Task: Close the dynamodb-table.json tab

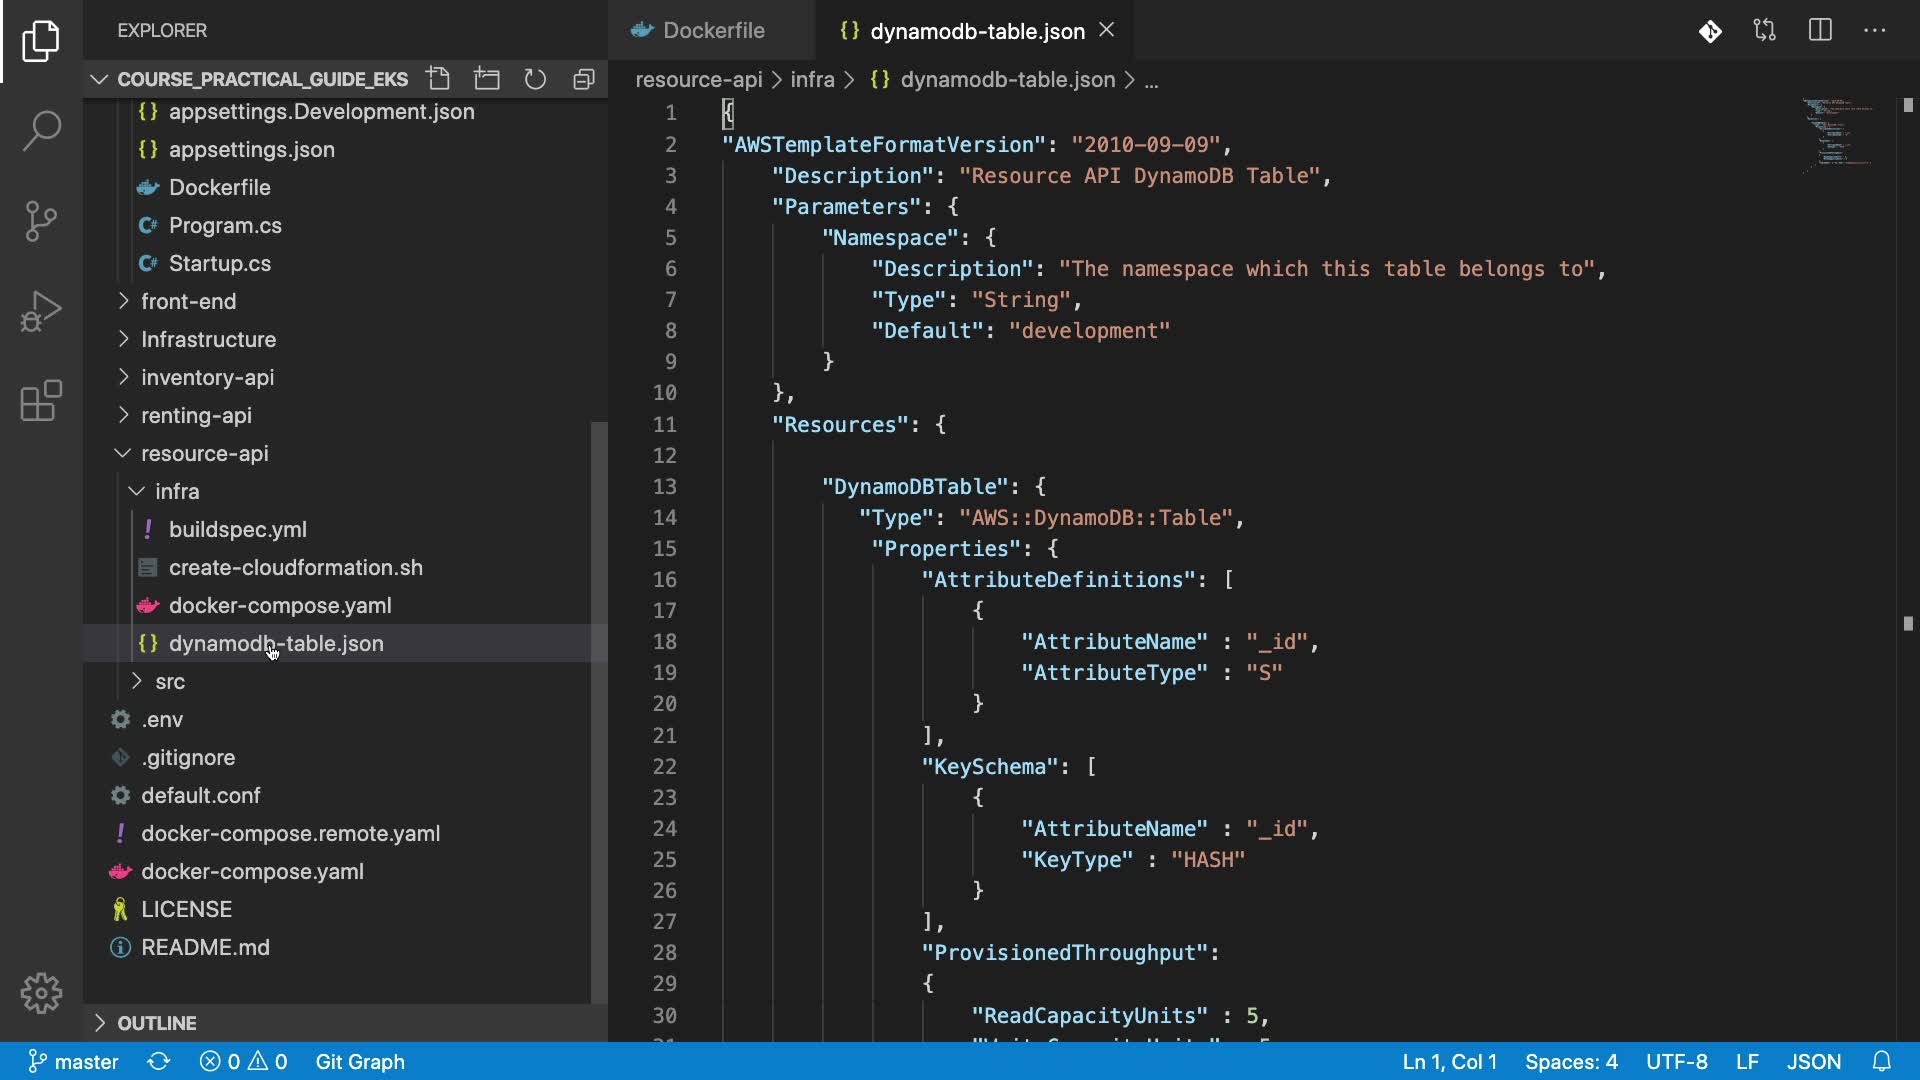Action: (1107, 30)
